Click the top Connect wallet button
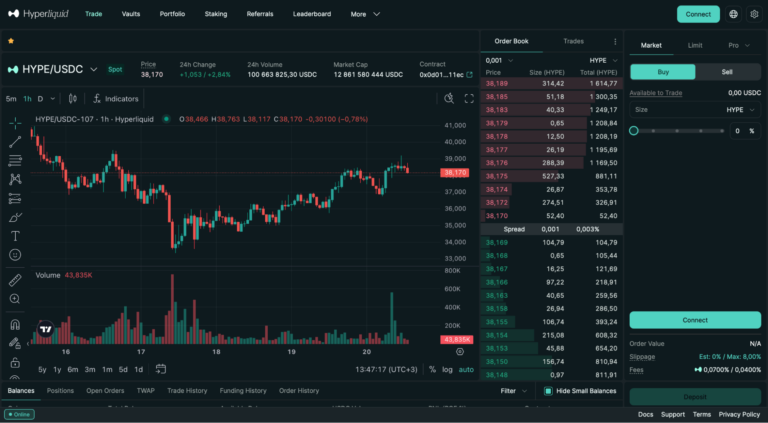Image resolution: width=768 pixels, height=423 pixels. click(x=697, y=14)
